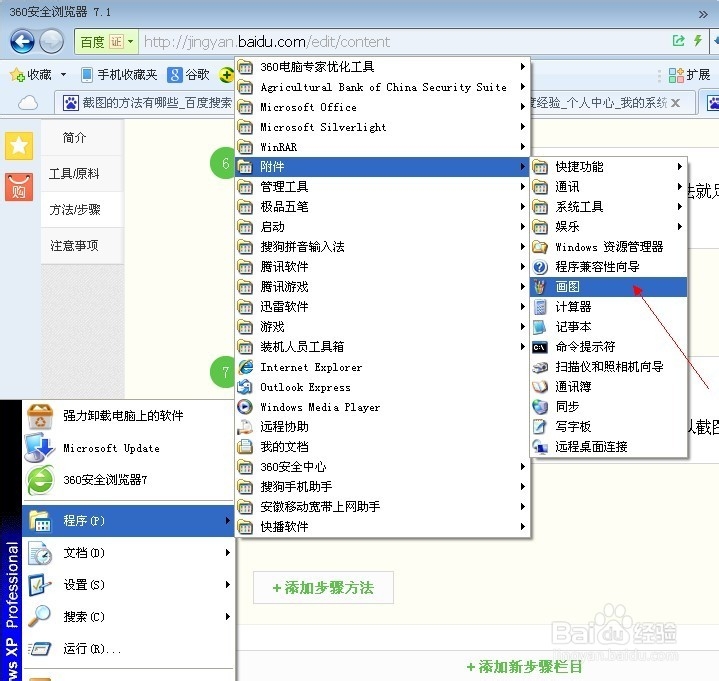Expand the 文档(D) submenu
The width and height of the screenshot is (719, 681).
[128, 553]
